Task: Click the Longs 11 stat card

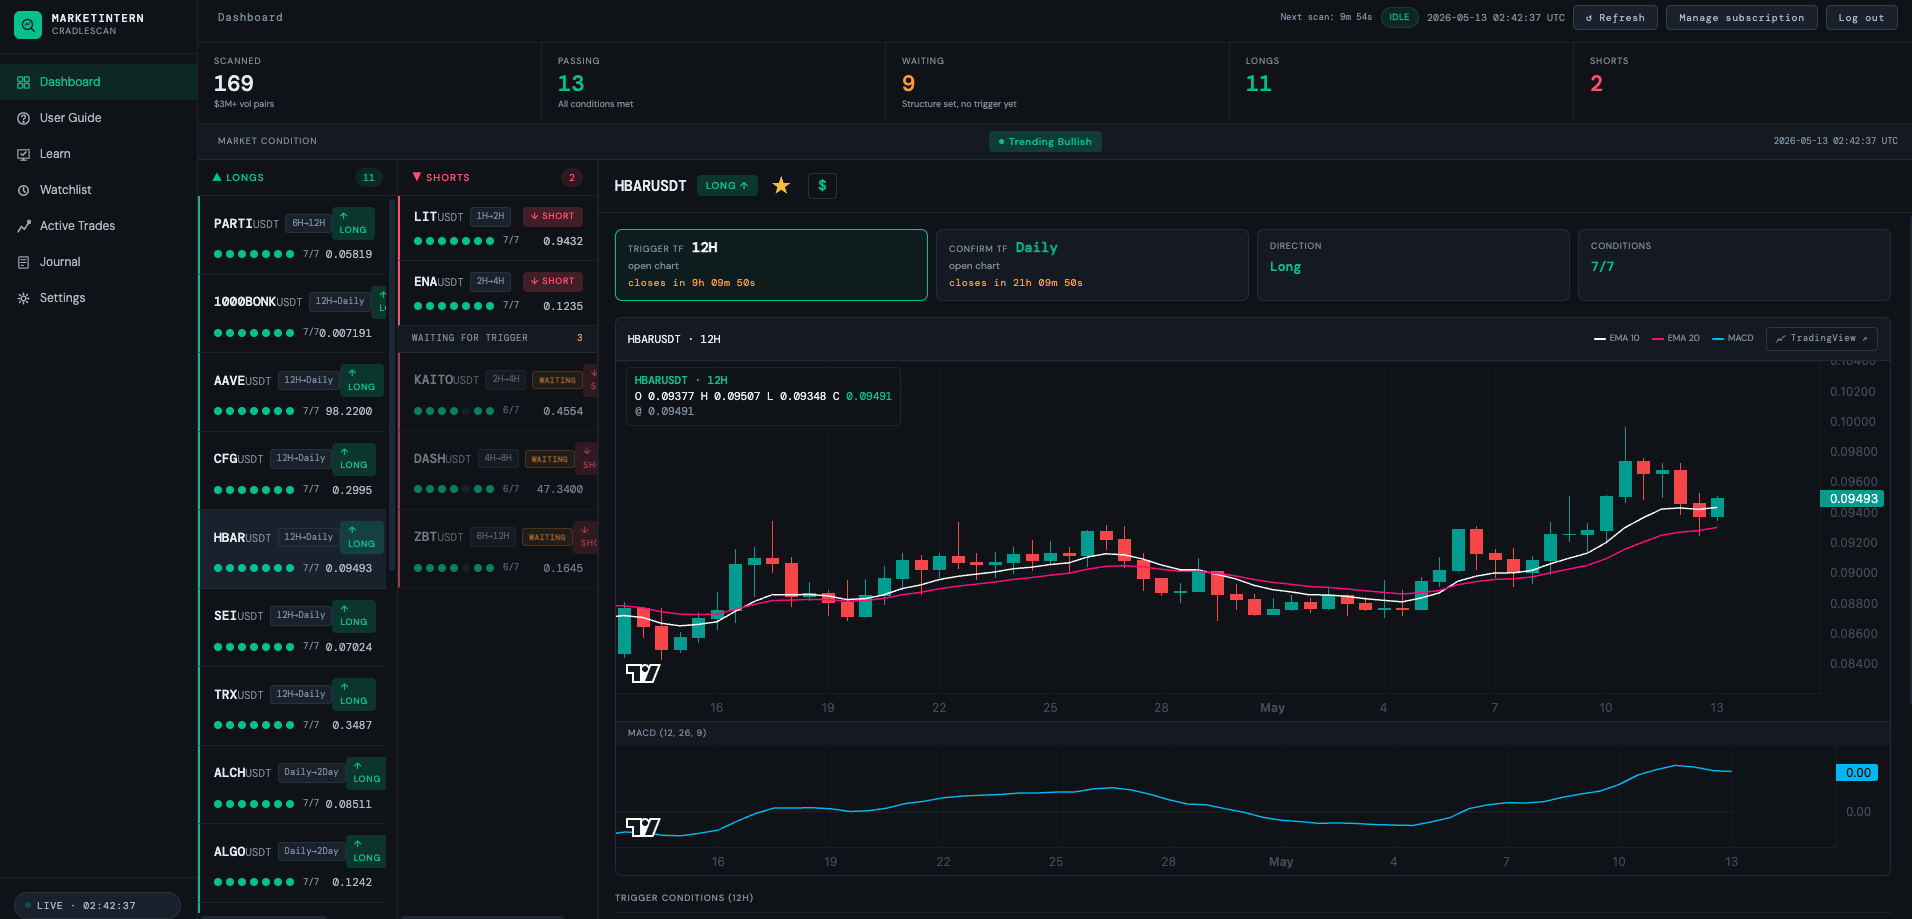Action: [1402, 83]
